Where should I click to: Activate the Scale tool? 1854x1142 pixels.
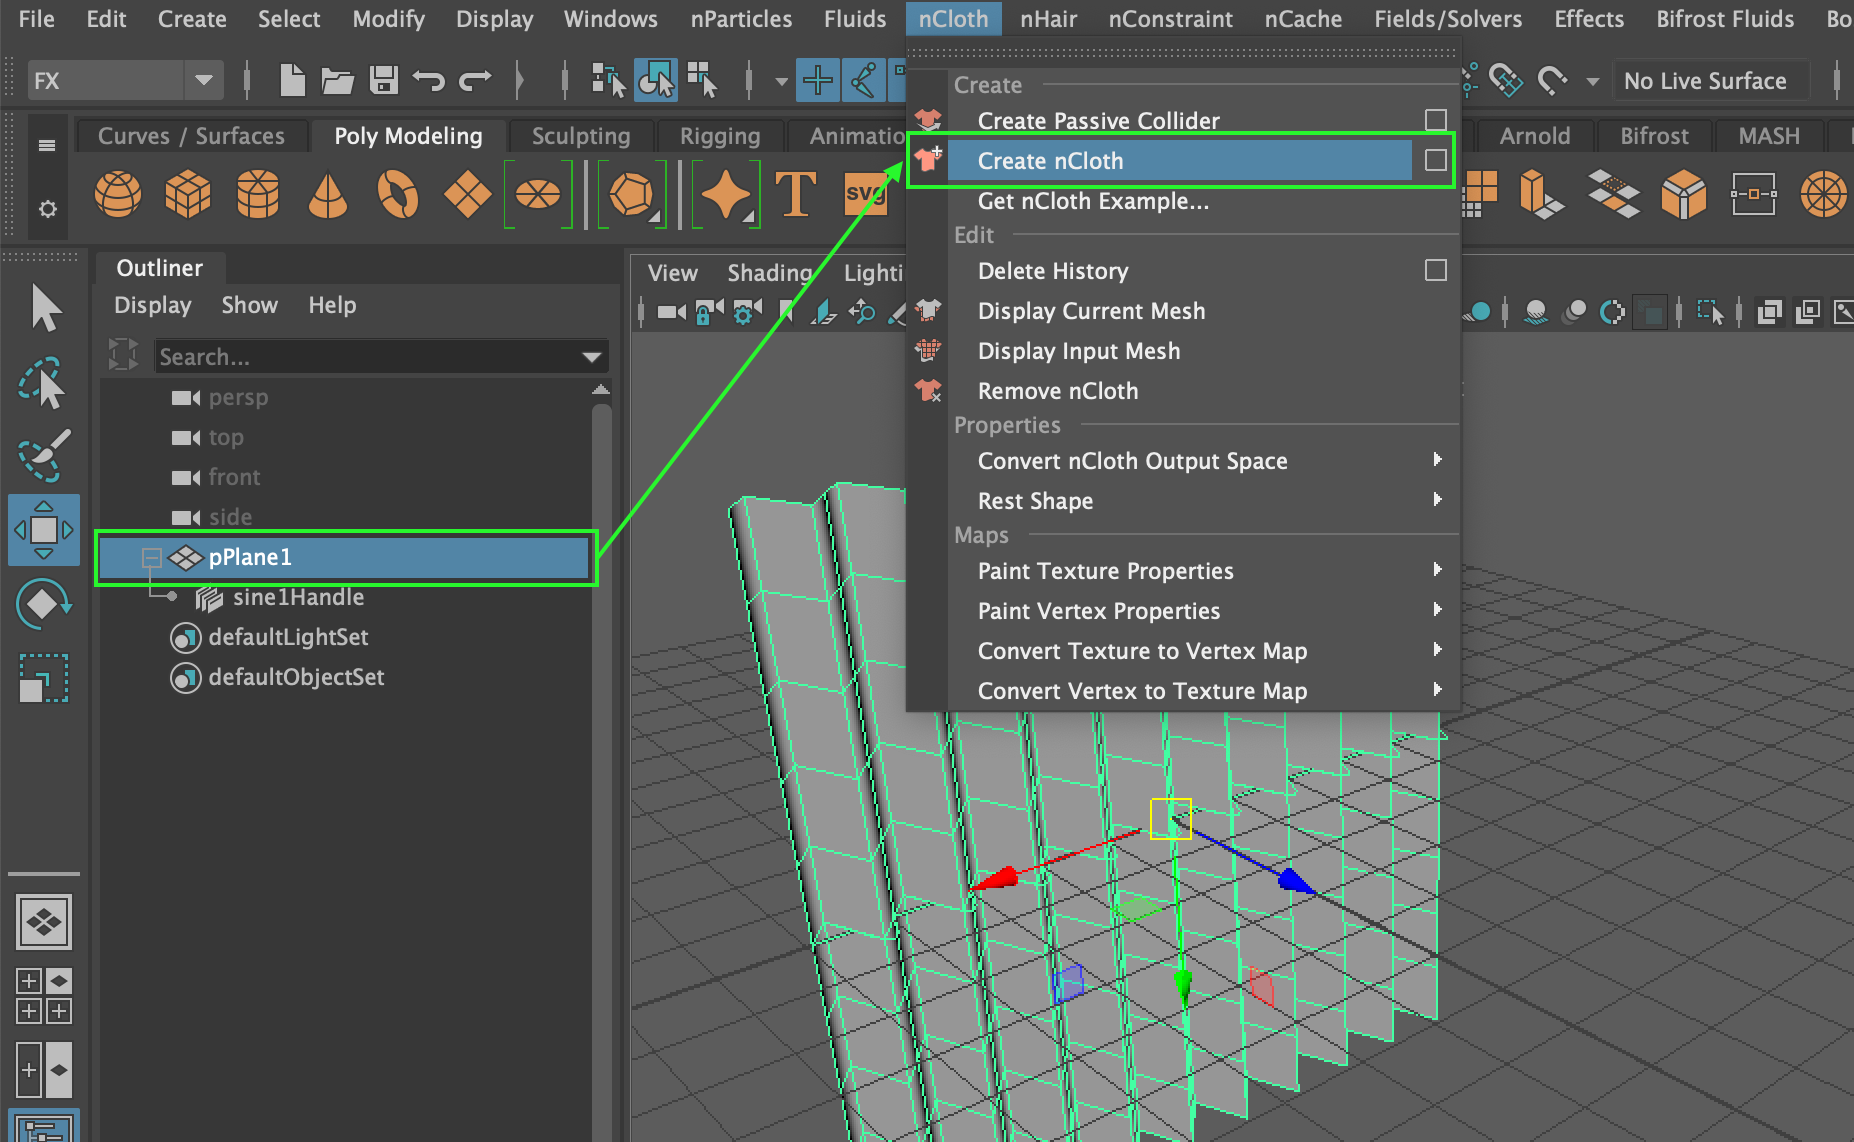point(43,678)
